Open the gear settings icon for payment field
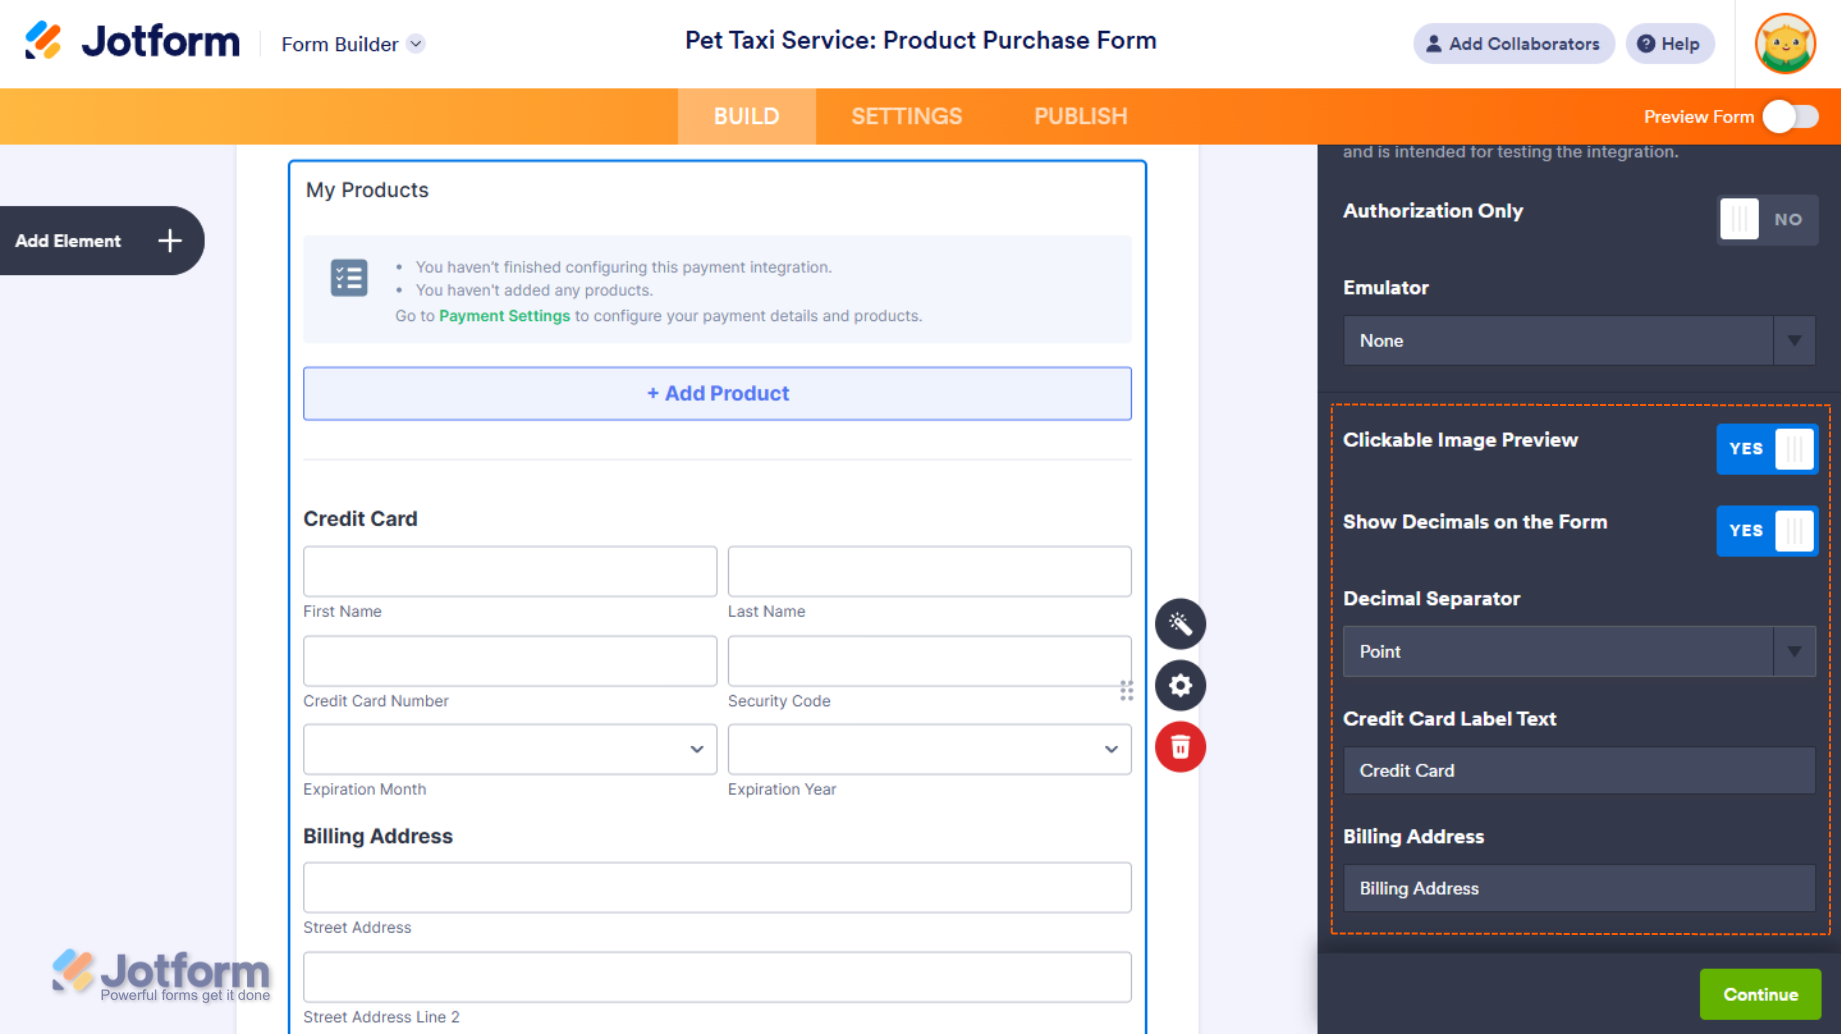 [1180, 686]
